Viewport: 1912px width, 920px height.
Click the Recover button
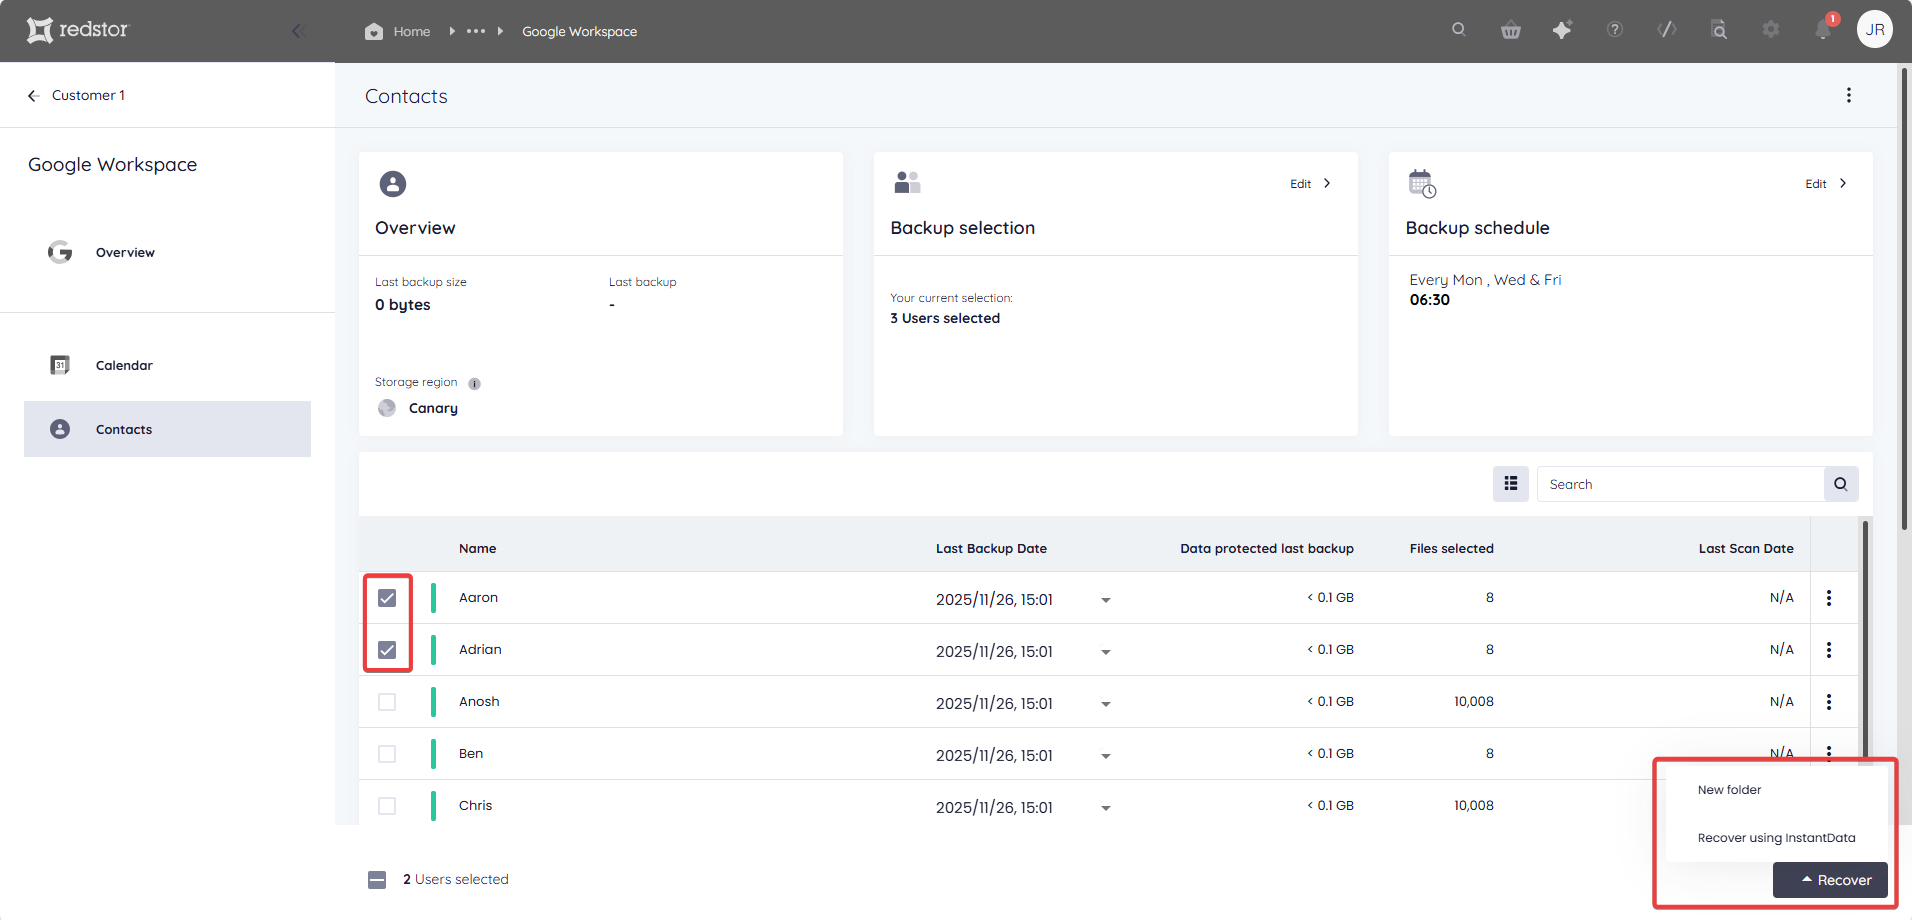click(x=1830, y=880)
